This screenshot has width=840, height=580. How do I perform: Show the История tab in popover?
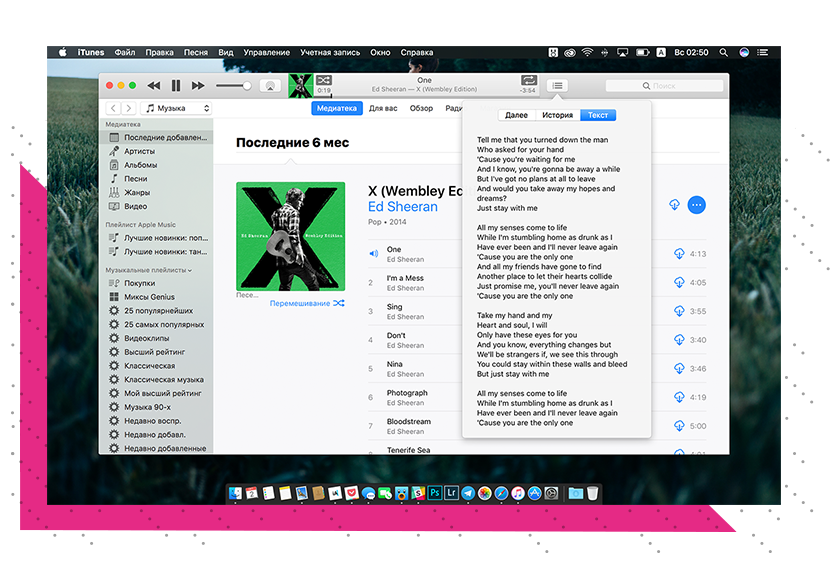click(x=557, y=115)
